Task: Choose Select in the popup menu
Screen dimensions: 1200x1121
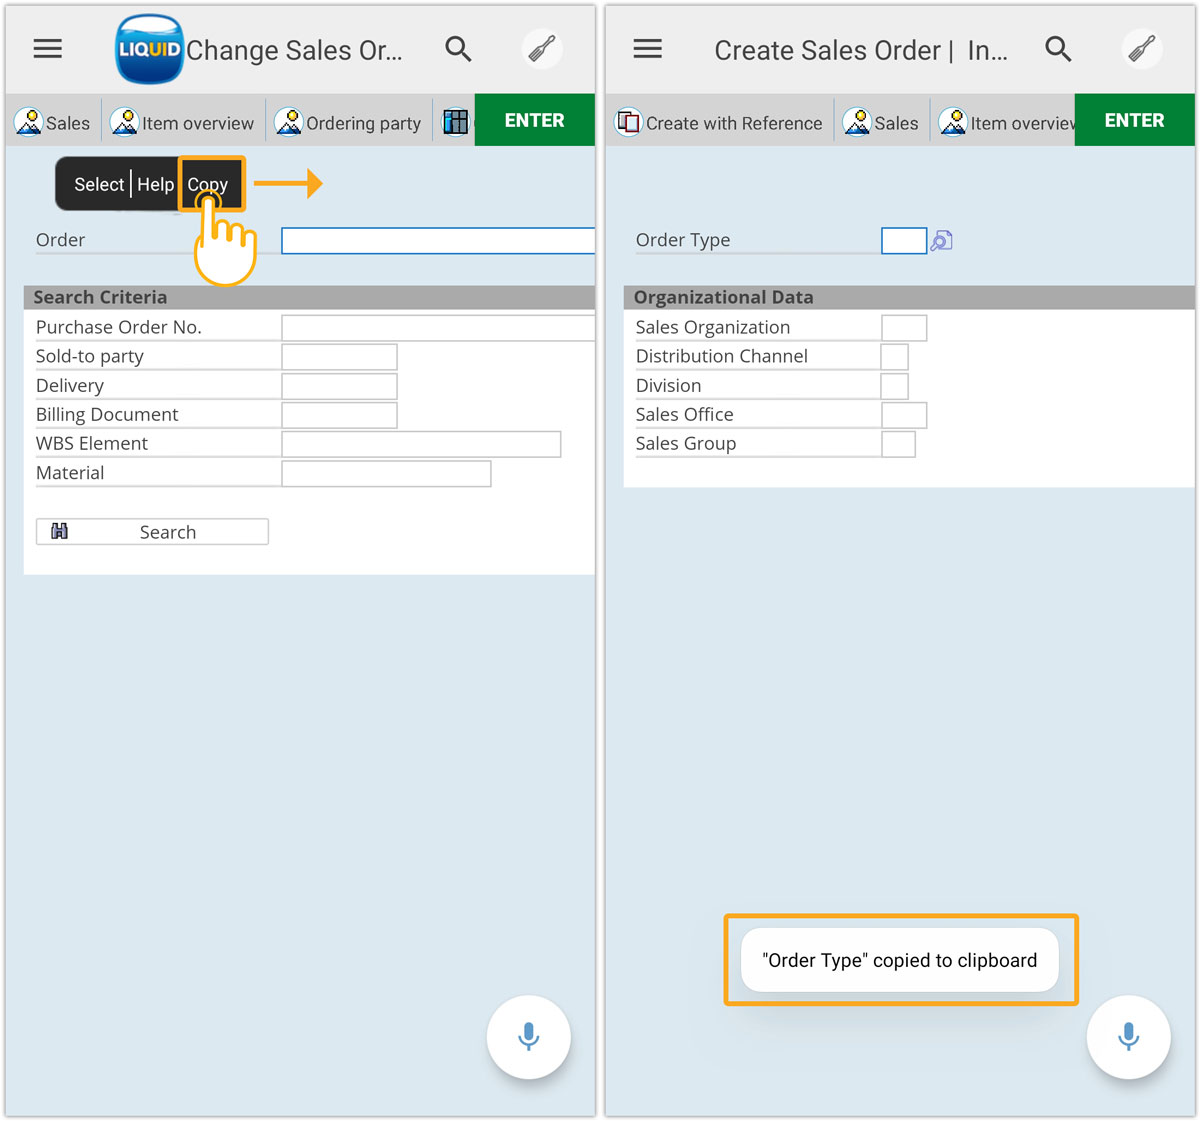Action: click(99, 185)
